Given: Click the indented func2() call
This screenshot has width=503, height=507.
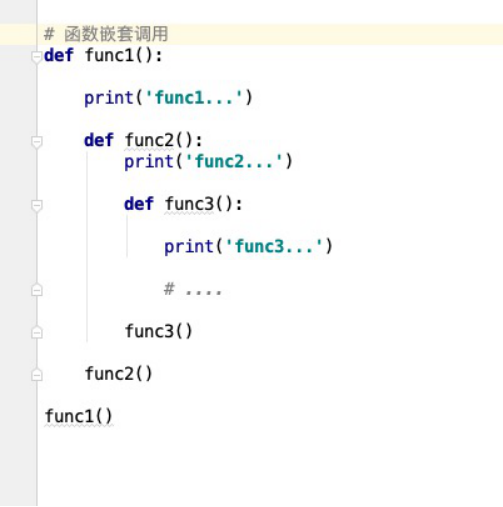Looking at the screenshot, I should coord(119,374).
